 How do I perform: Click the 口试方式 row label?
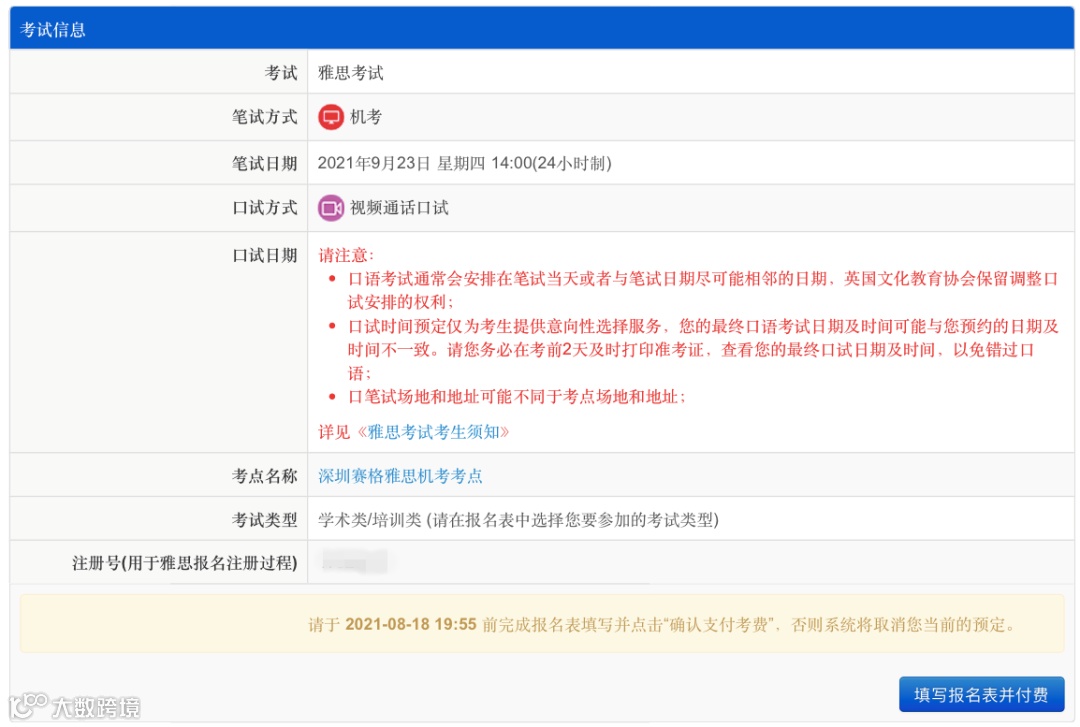pos(264,208)
